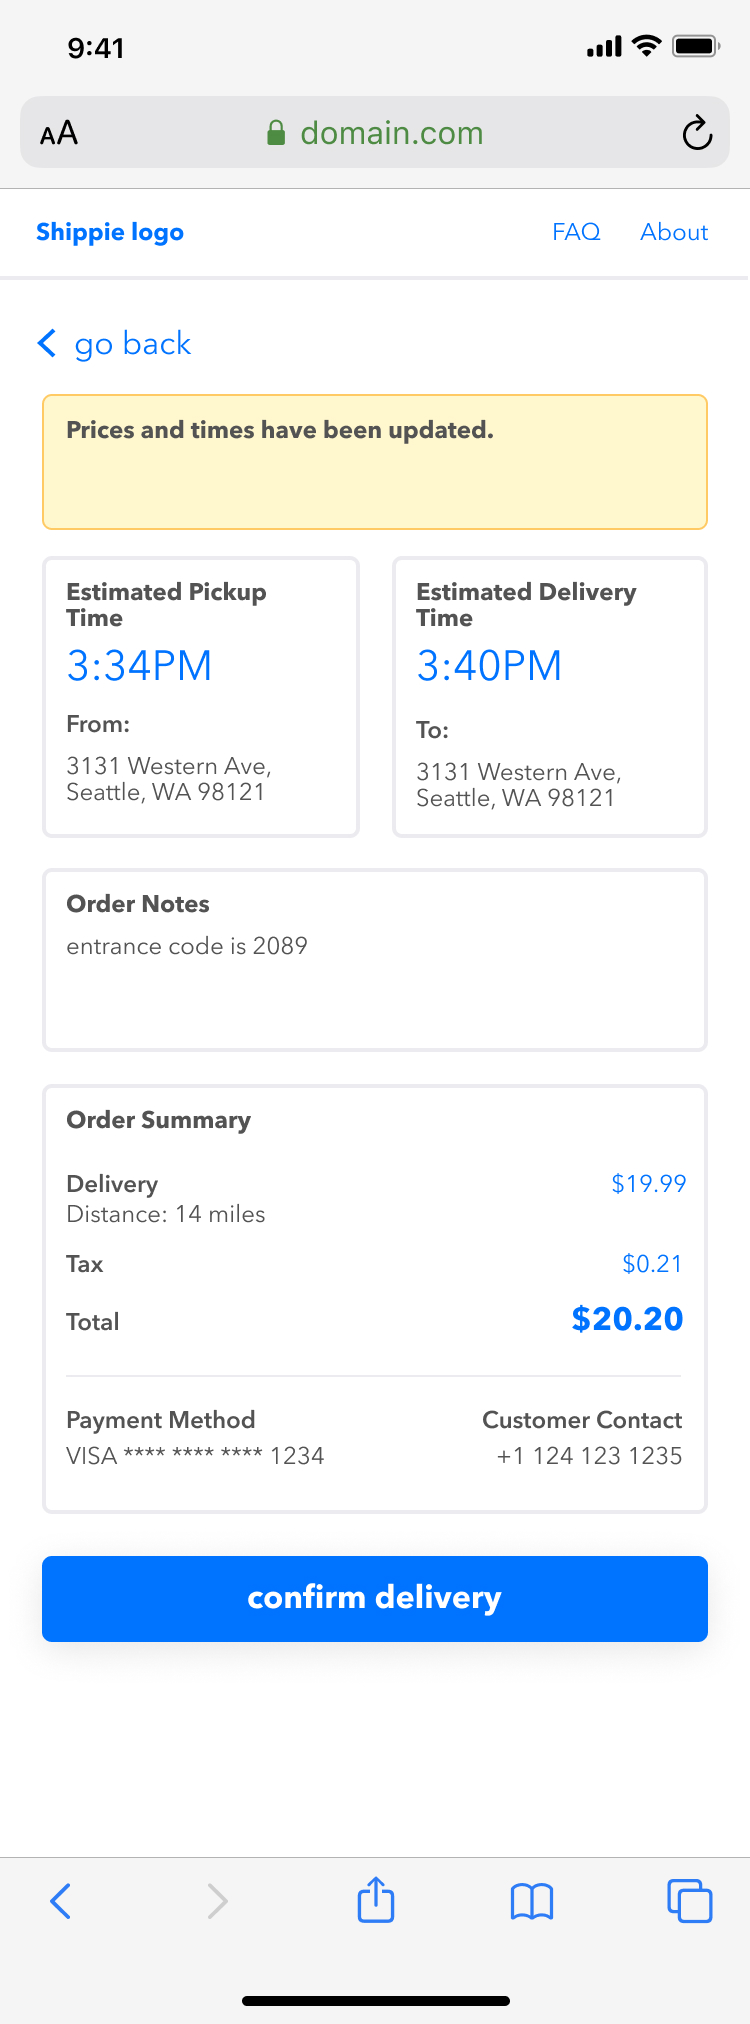
Task: Open the AA text size menu
Action: click(x=59, y=133)
